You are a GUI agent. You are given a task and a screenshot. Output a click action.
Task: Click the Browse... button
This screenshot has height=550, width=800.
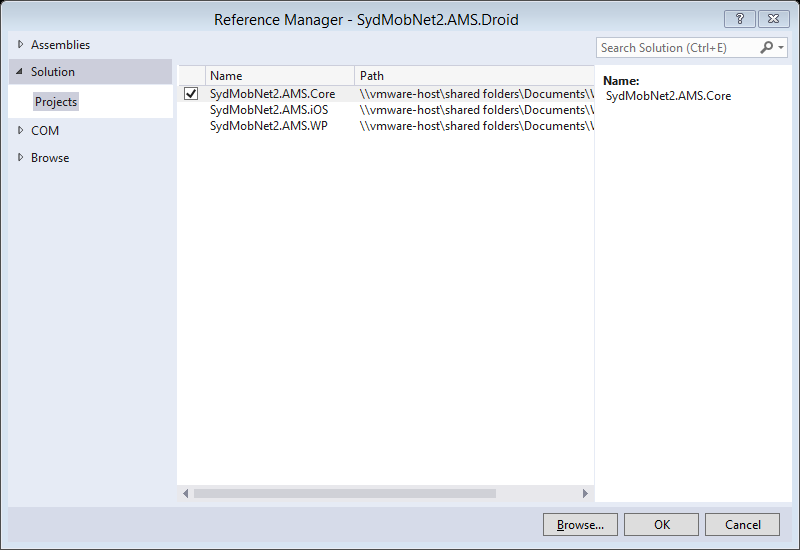pos(580,524)
